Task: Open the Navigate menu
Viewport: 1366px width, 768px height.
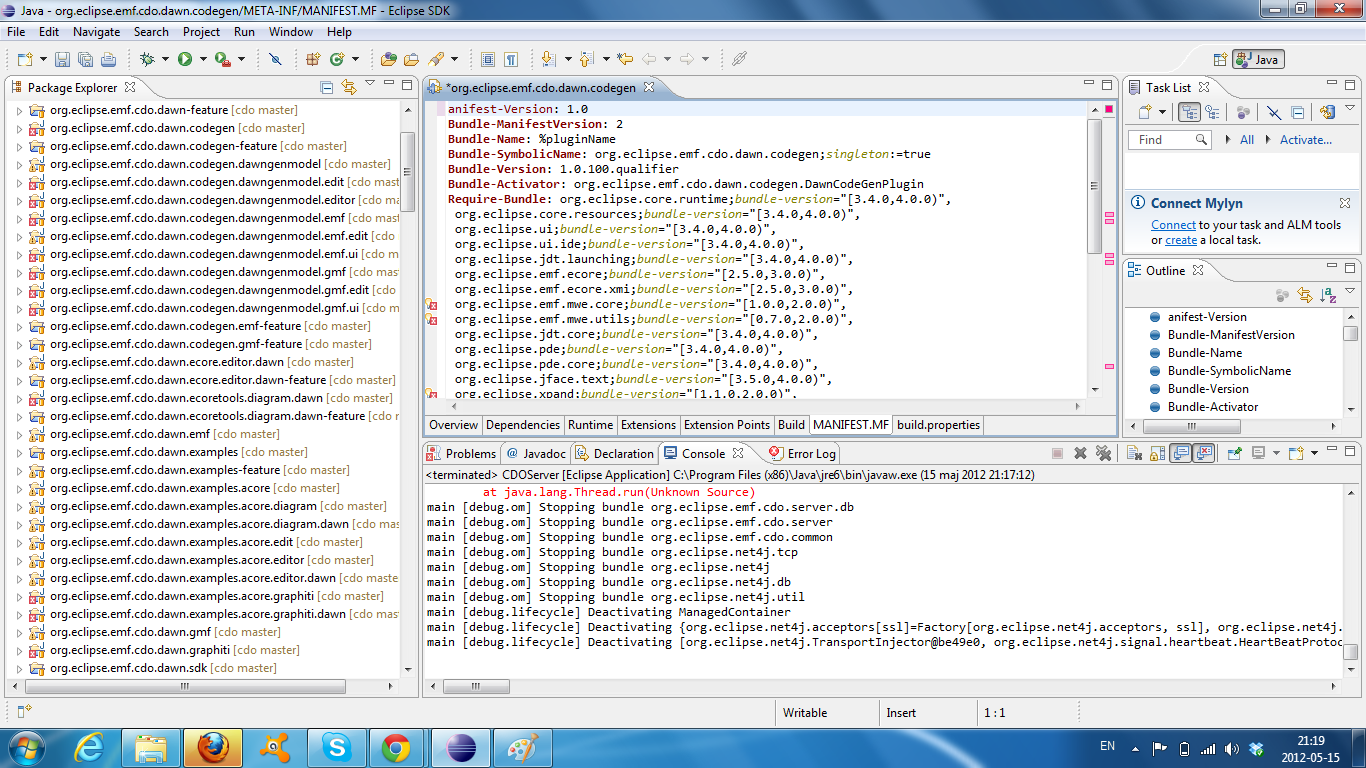Action: 96,32
